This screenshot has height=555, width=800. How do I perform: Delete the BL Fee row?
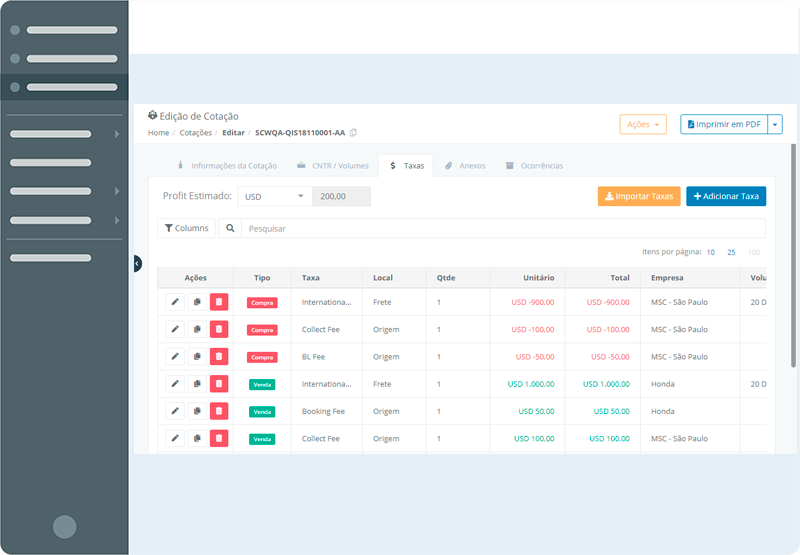(x=219, y=356)
